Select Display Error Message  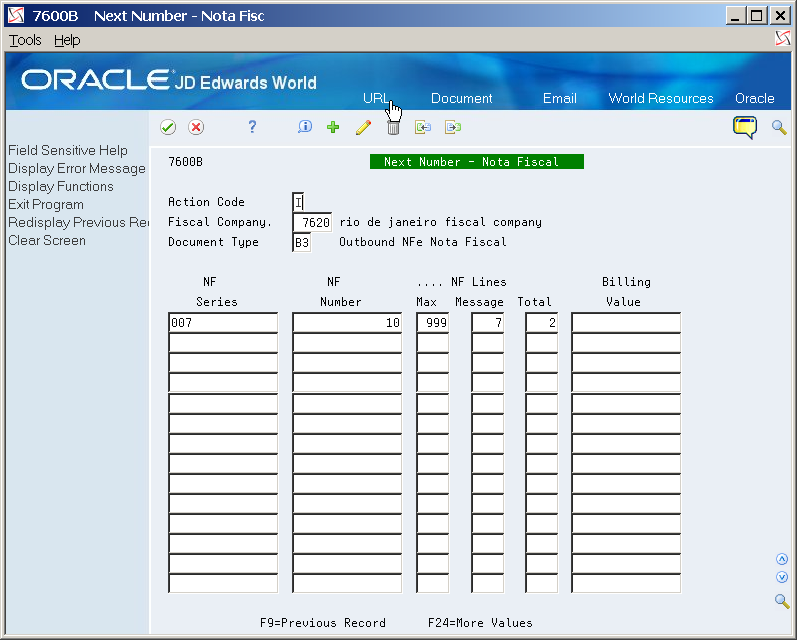click(77, 168)
